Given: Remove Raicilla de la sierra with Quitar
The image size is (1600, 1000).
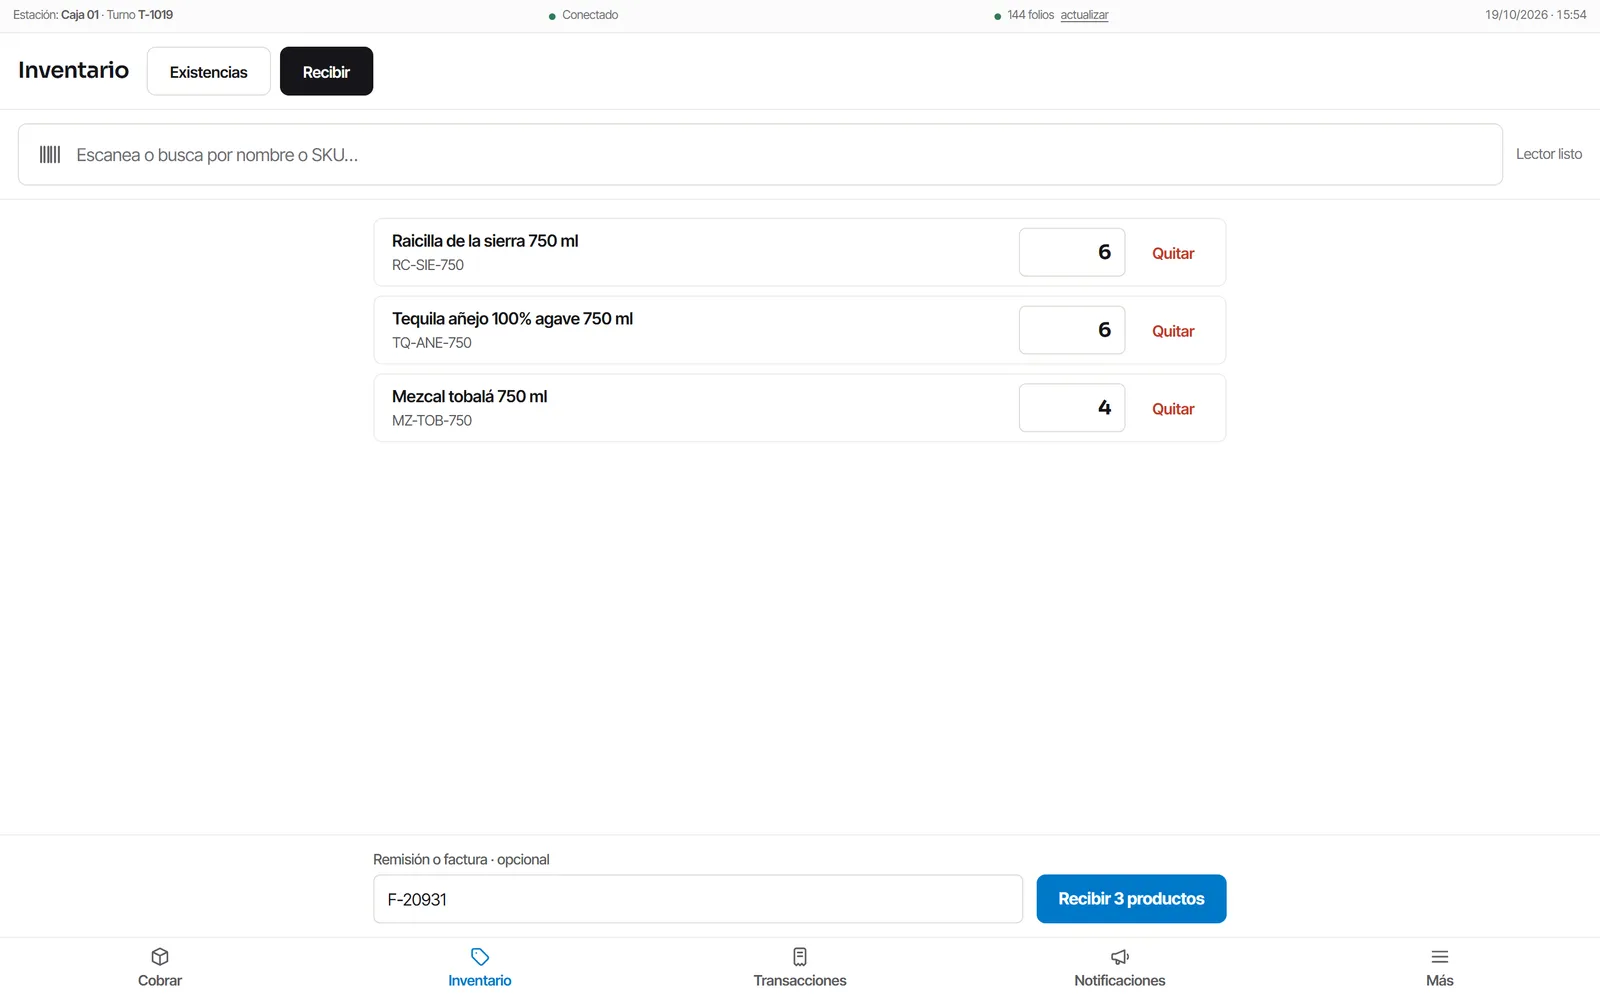Looking at the screenshot, I should (1173, 253).
